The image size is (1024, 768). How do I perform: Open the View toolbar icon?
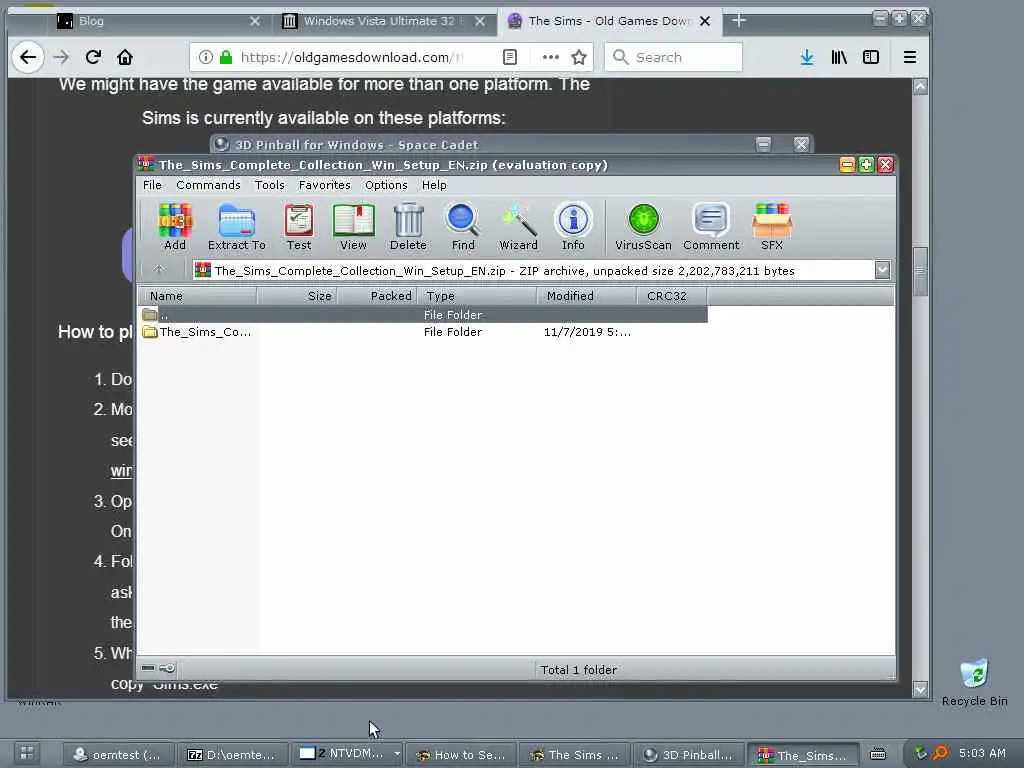(x=353, y=227)
